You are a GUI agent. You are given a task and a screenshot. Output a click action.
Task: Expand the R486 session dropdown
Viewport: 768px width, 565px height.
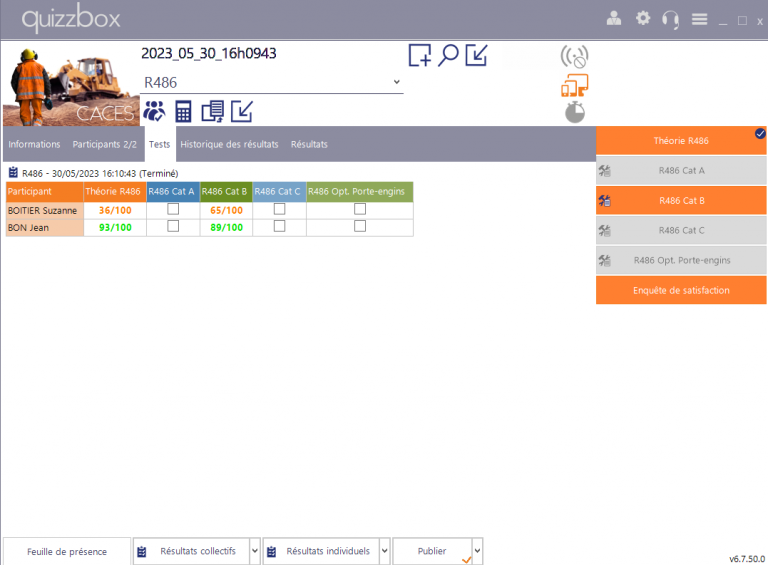pyautogui.click(x=396, y=82)
